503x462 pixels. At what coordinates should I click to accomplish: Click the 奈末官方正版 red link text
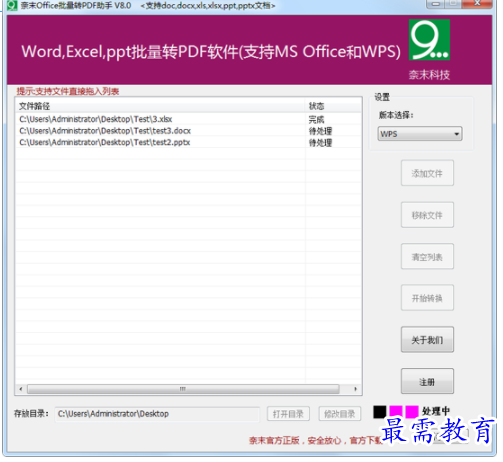(x=315, y=441)
